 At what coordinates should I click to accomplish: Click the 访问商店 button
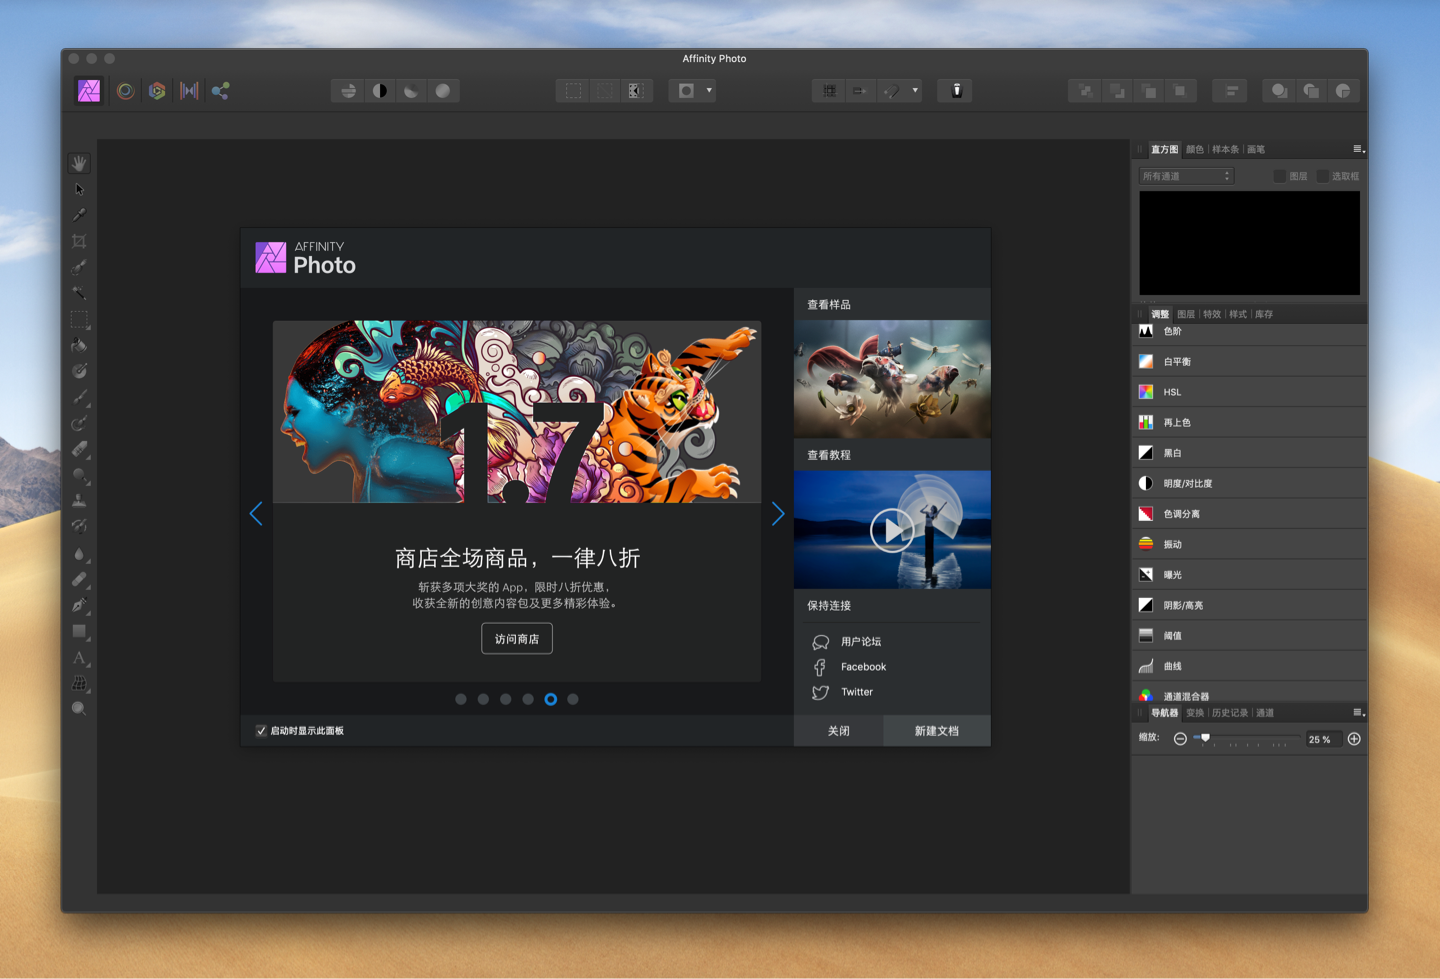pos(517,639)
